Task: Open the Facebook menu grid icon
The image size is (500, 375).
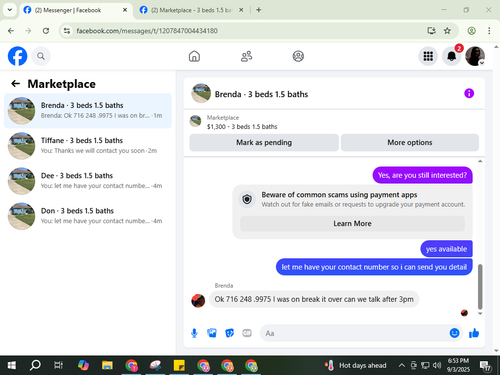Action: point(428,56)
